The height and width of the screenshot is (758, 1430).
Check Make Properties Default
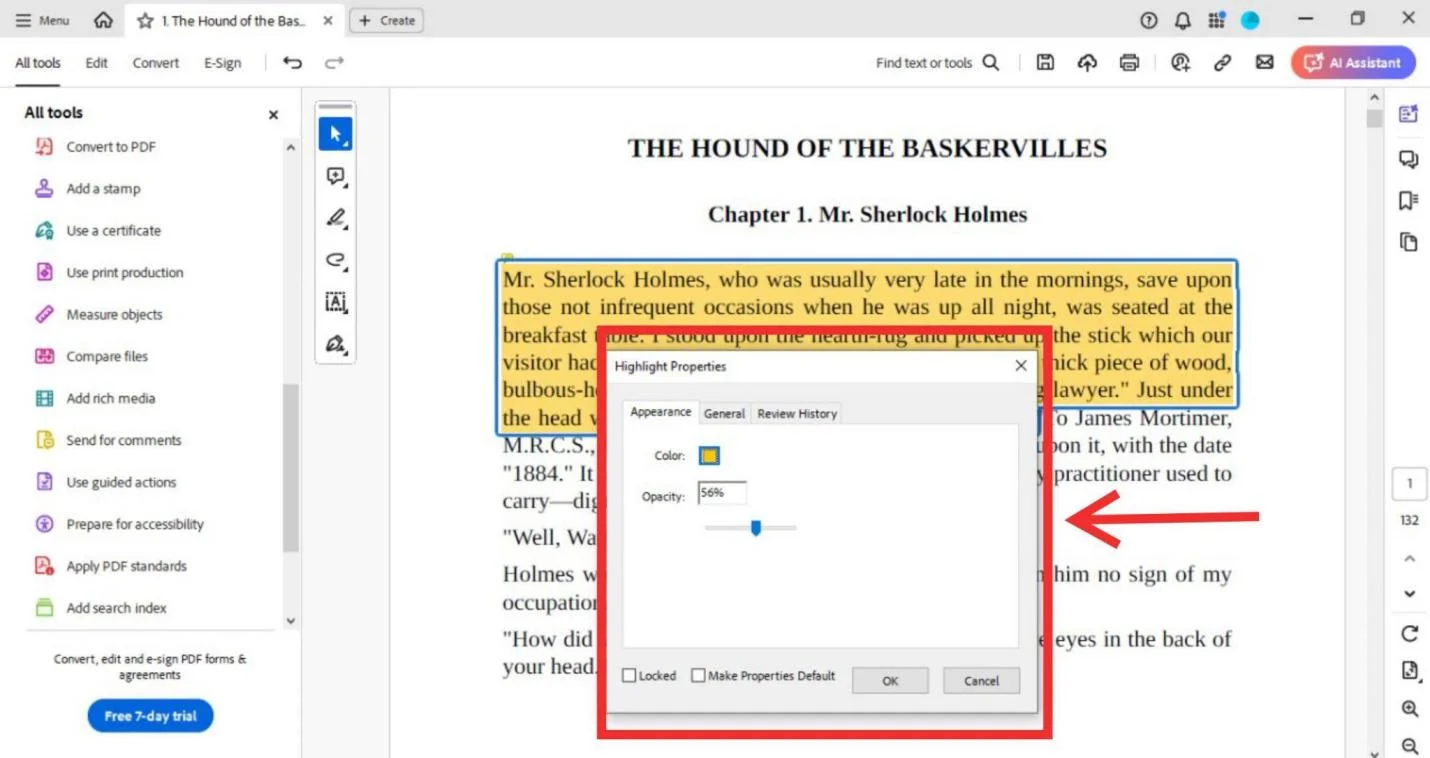698,676
